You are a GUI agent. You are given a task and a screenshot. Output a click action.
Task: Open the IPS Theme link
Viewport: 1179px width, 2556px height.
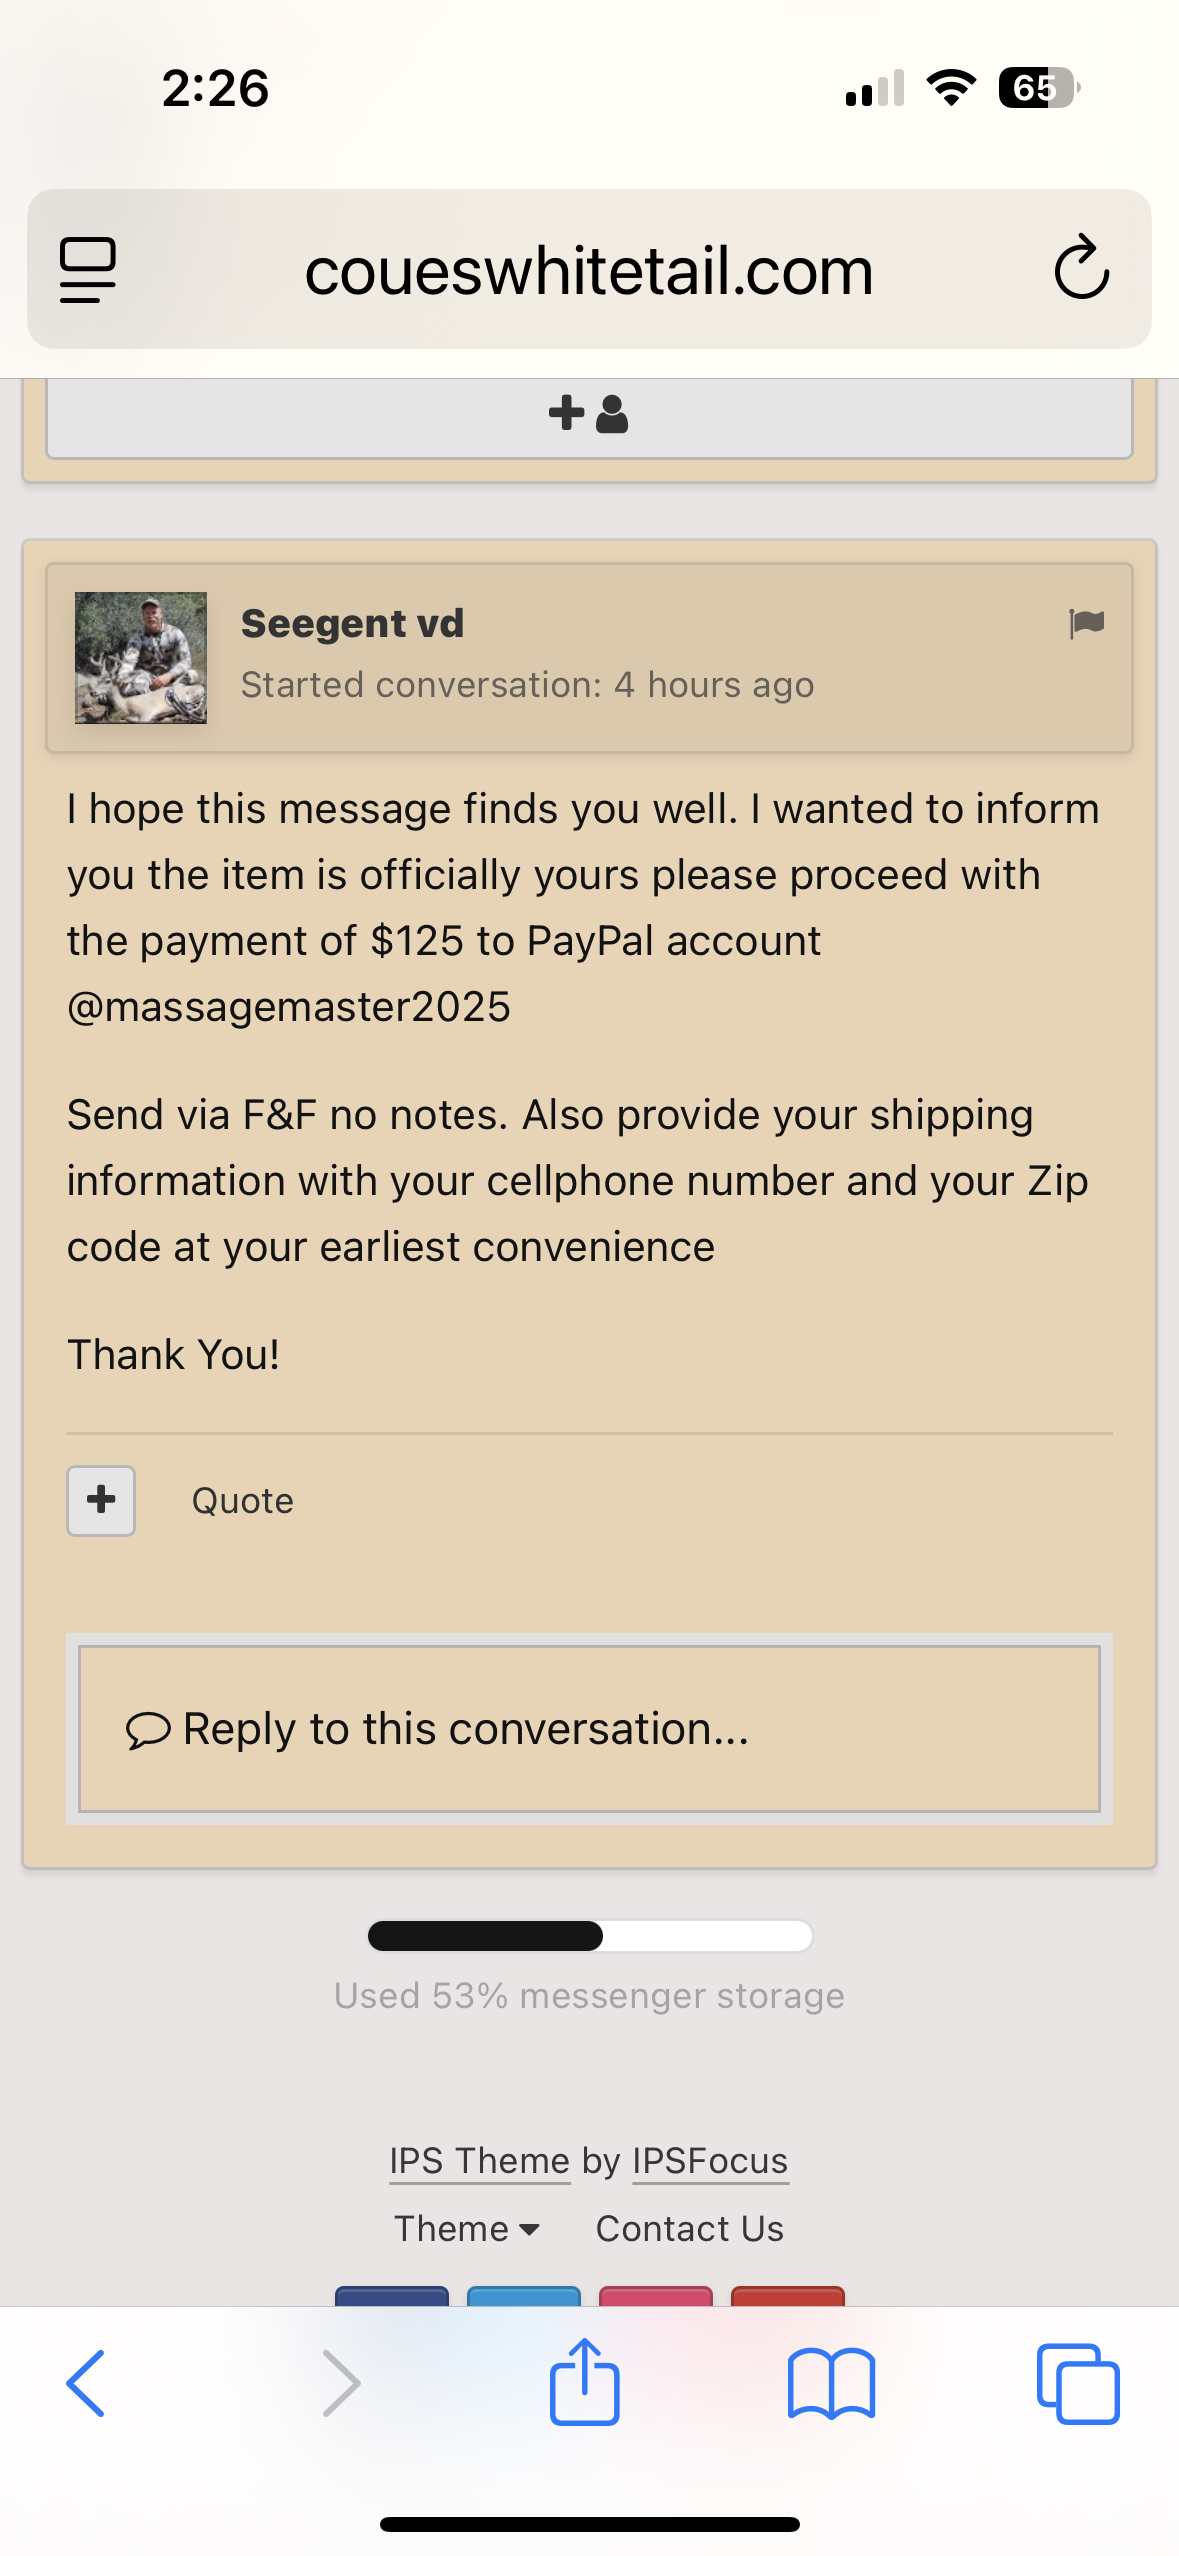[x=480, y=2161]
